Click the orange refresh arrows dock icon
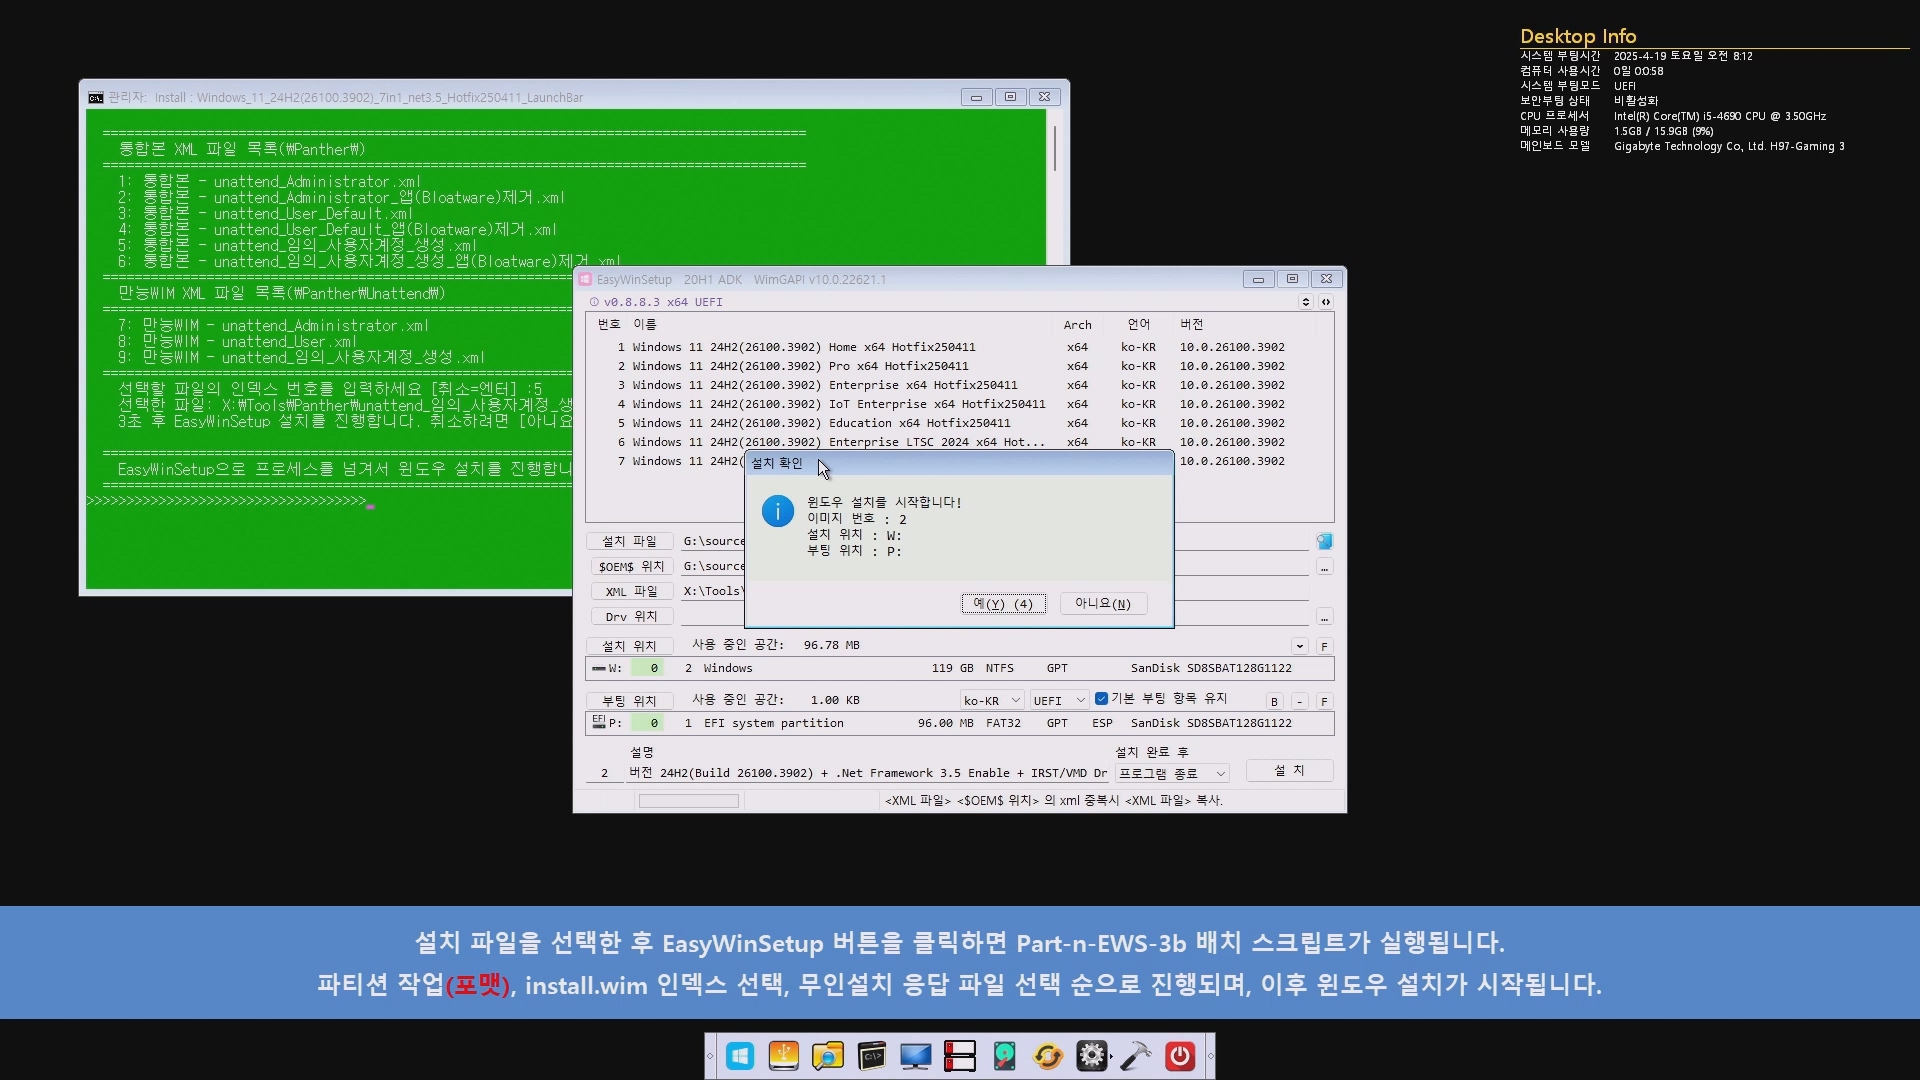1920x1080 pixels. (x=1048, y=1056)
